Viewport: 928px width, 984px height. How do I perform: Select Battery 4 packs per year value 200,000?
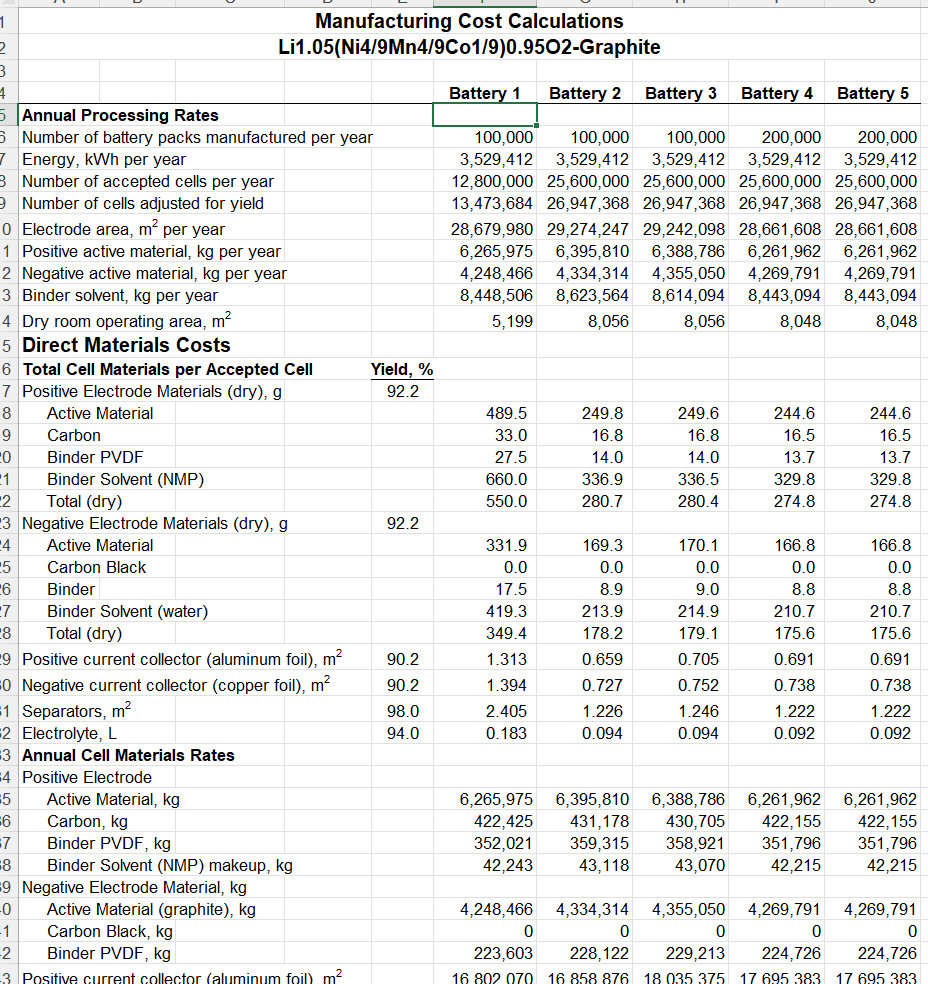pos(791,137)
